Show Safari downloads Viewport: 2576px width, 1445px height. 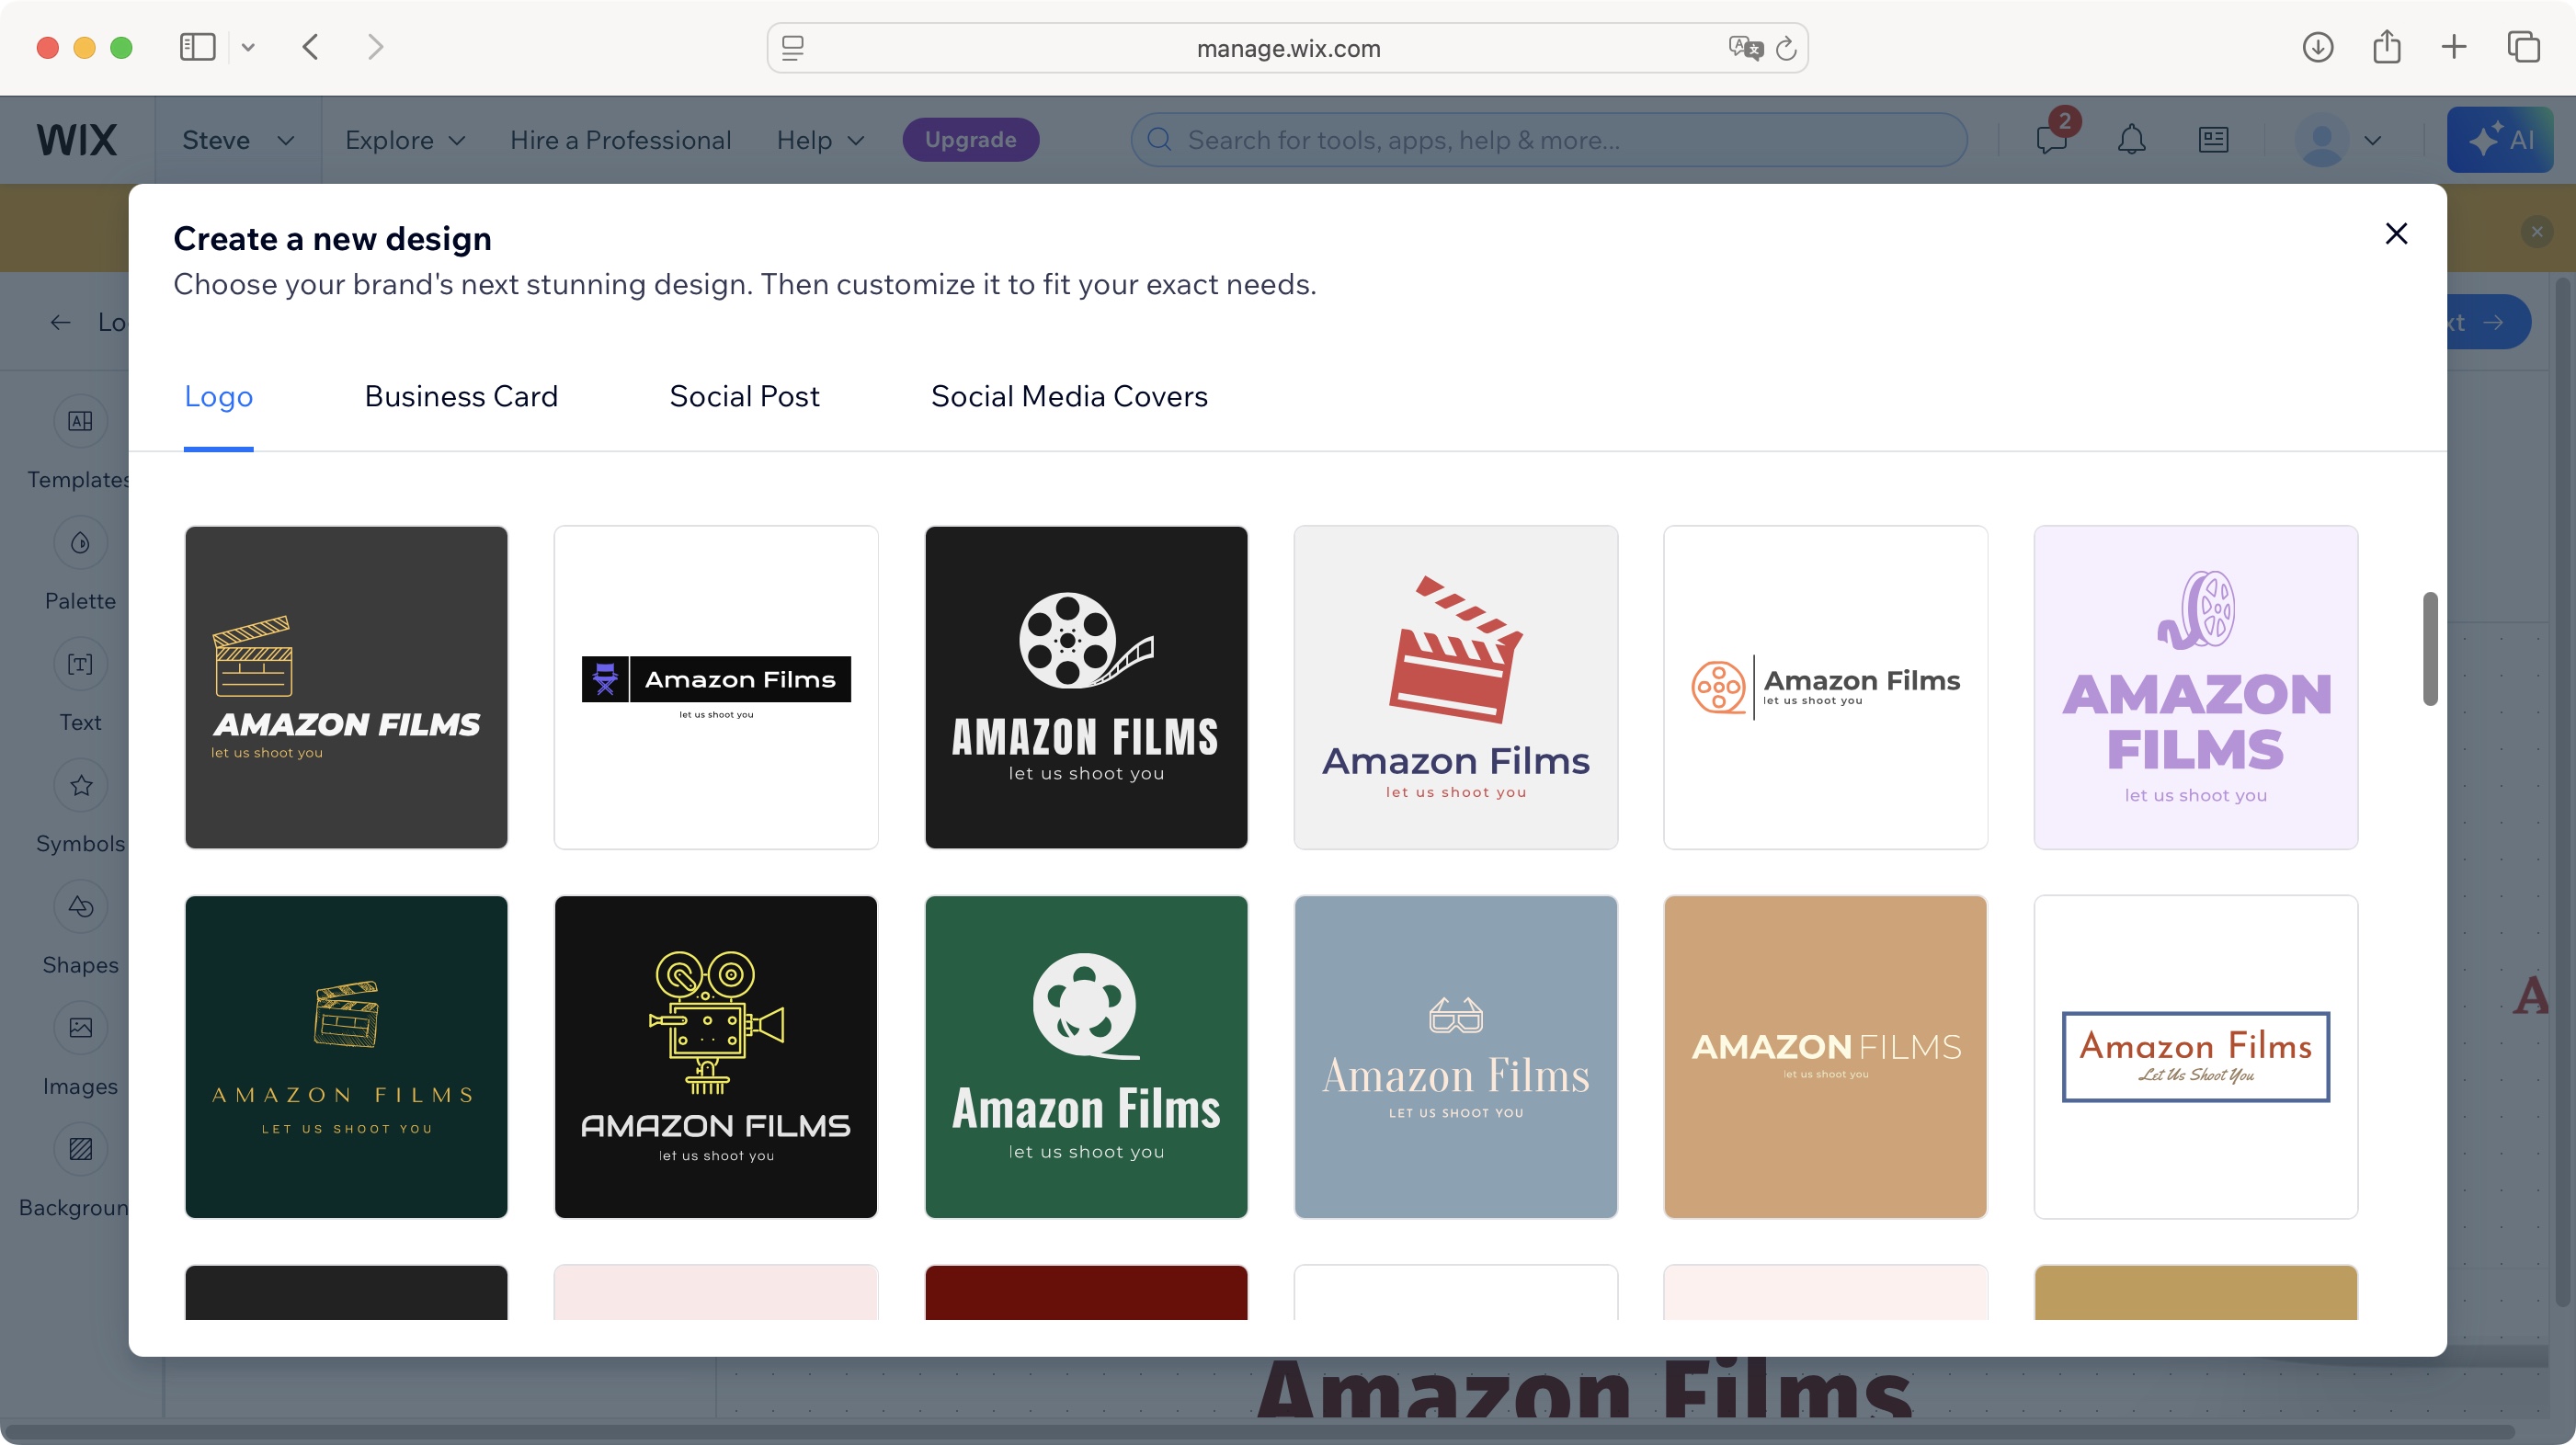pyautogui.click(x=2317, y=47)
